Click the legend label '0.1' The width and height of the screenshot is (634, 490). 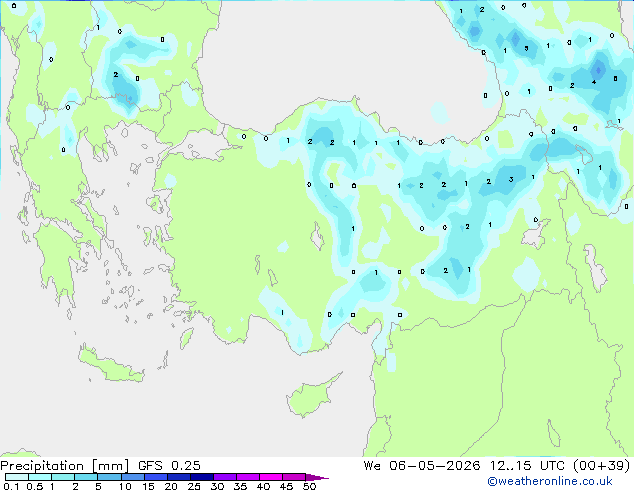tap(11, 486)
